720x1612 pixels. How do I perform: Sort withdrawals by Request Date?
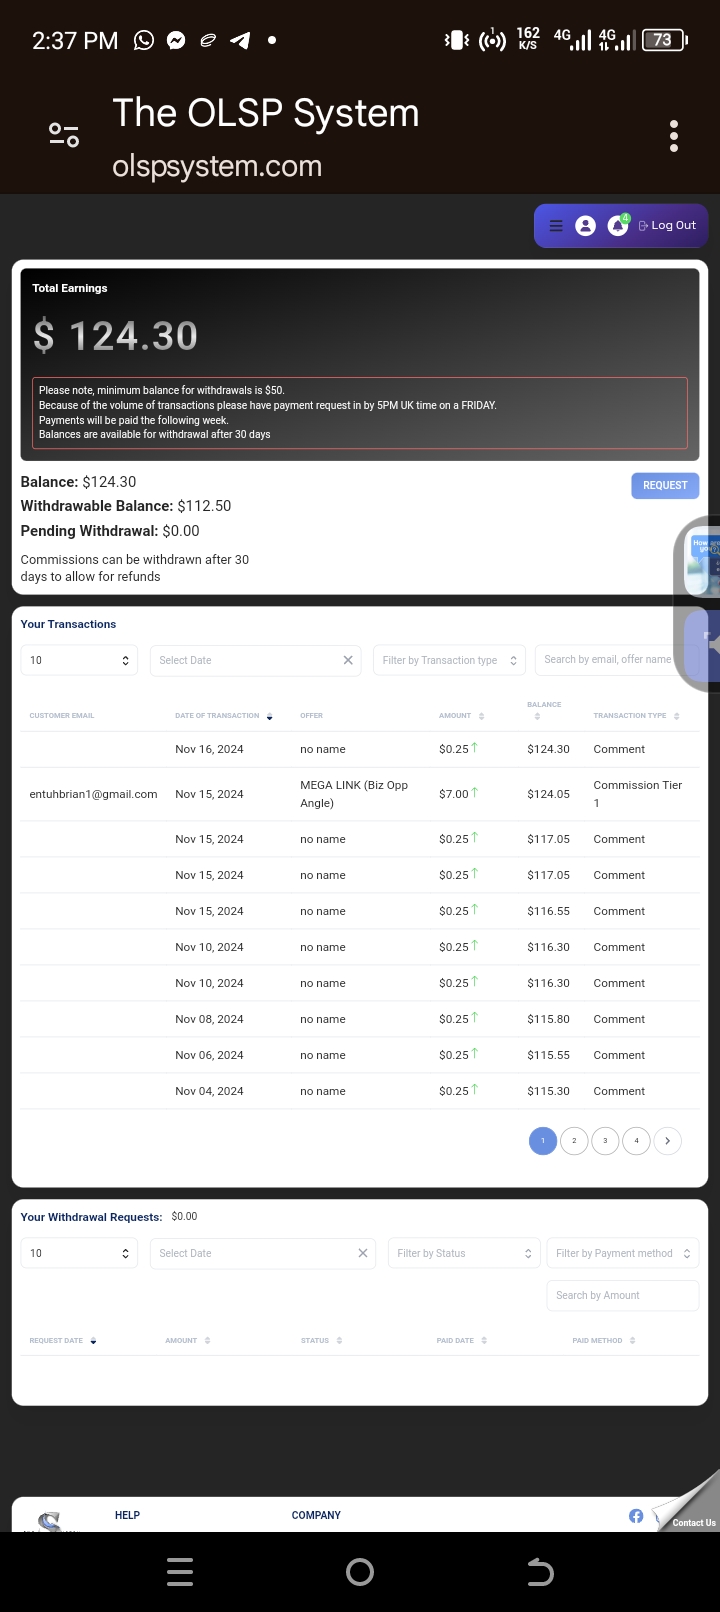point(63,1341)
